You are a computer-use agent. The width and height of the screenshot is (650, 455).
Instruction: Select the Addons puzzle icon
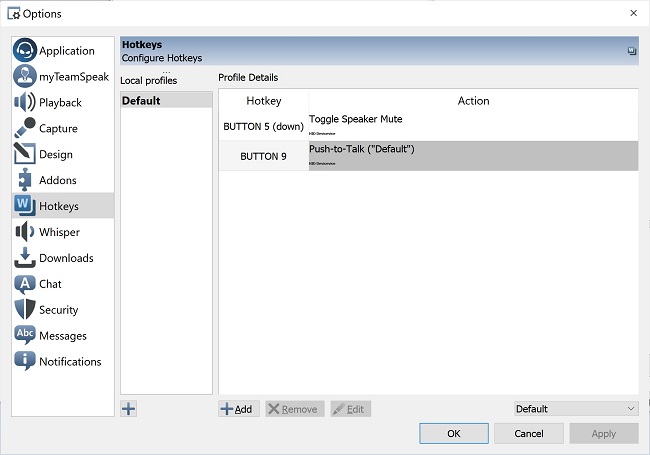[x=25, y=181]
